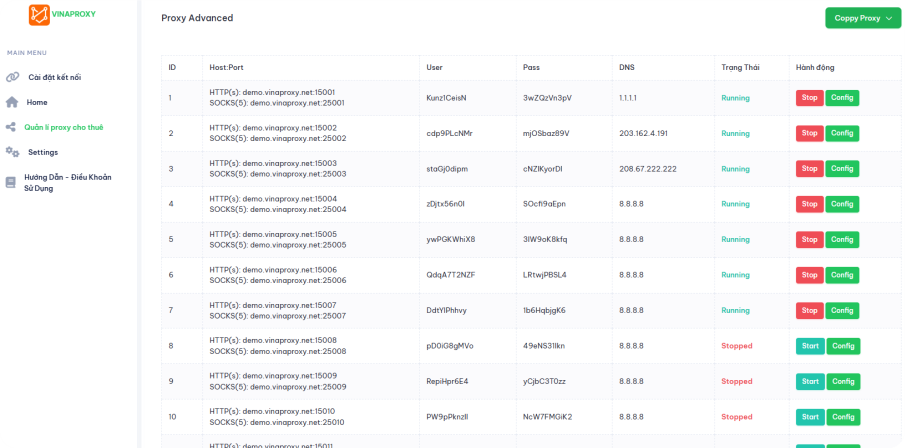
Task: Stop proxy with DNS 208.67.222.222
Action: pos(810,169)
